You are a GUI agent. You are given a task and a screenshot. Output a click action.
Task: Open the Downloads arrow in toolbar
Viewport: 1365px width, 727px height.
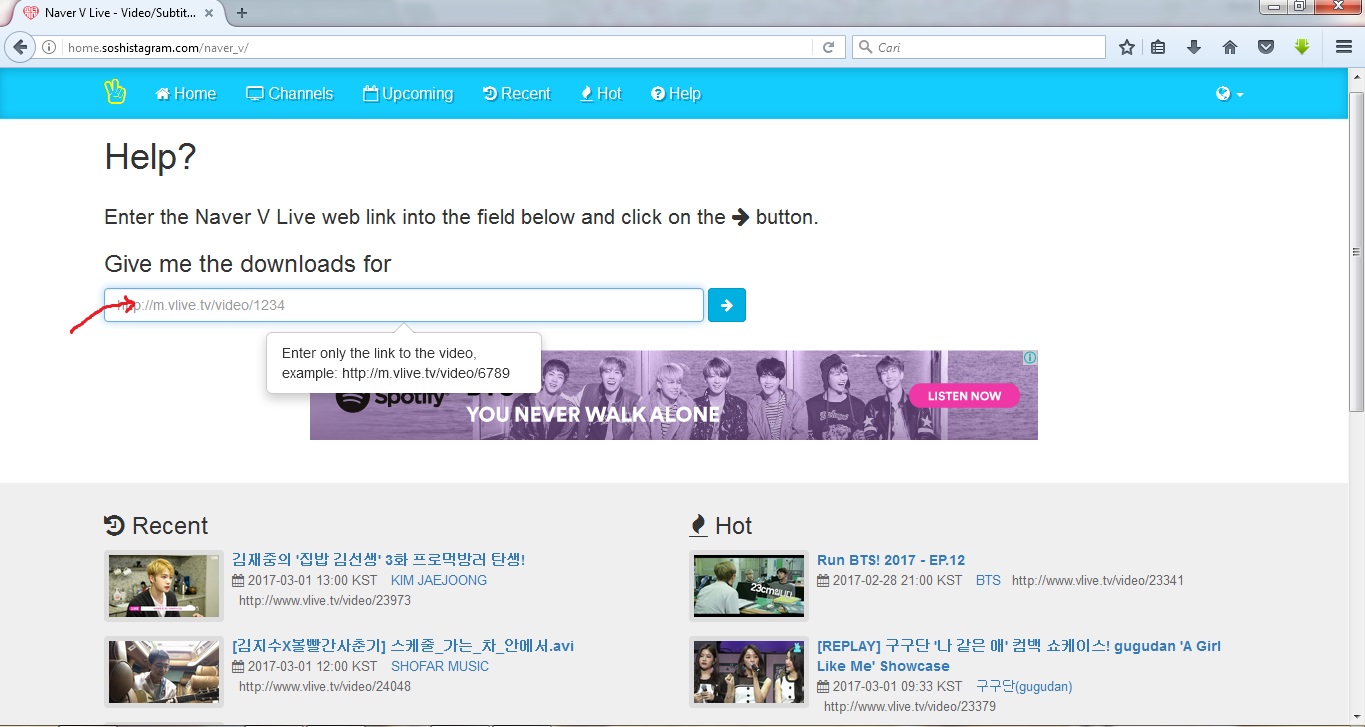click(x=1194, y=47)
